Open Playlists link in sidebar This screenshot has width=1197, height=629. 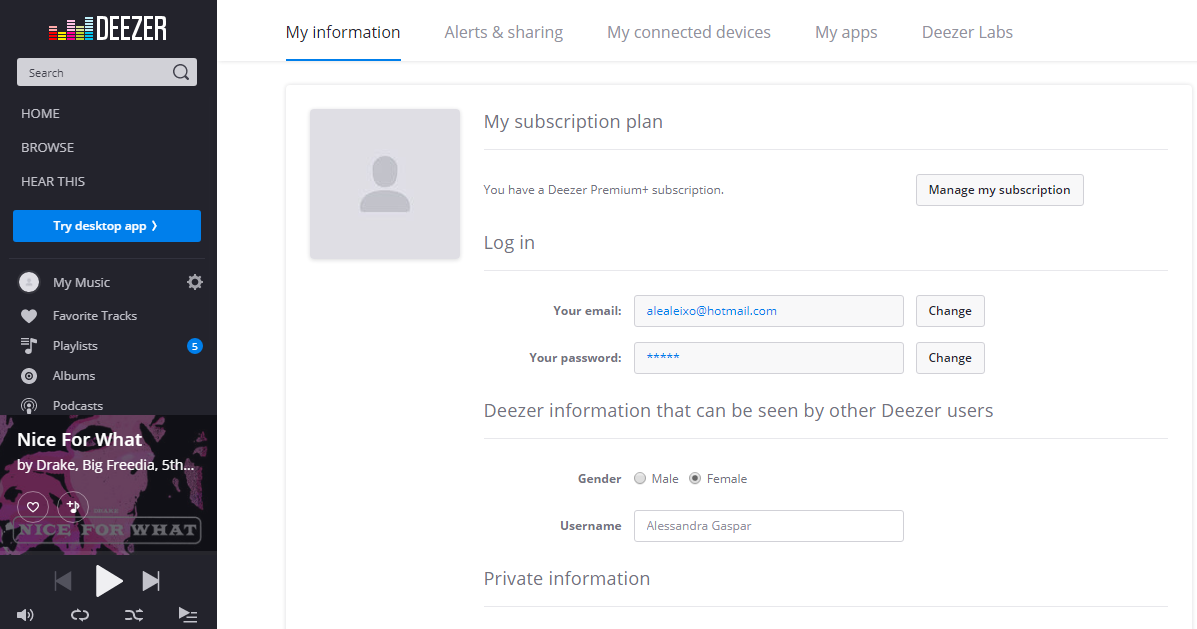(x=75, y=346)
